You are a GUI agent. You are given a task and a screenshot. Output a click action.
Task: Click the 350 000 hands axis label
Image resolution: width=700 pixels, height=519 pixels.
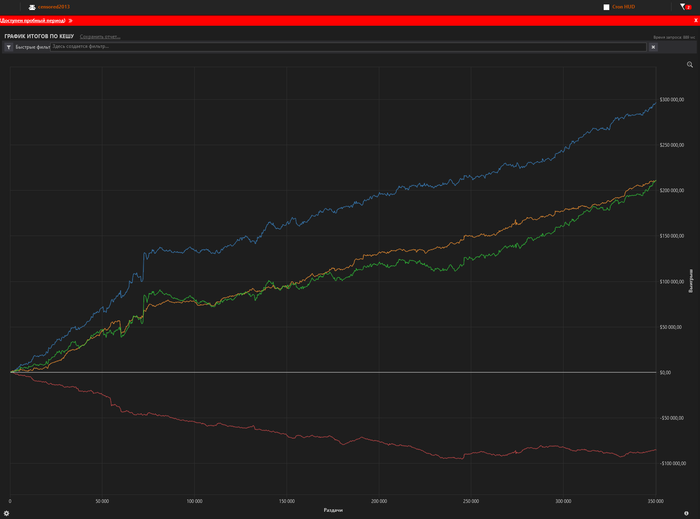point(655,501)
